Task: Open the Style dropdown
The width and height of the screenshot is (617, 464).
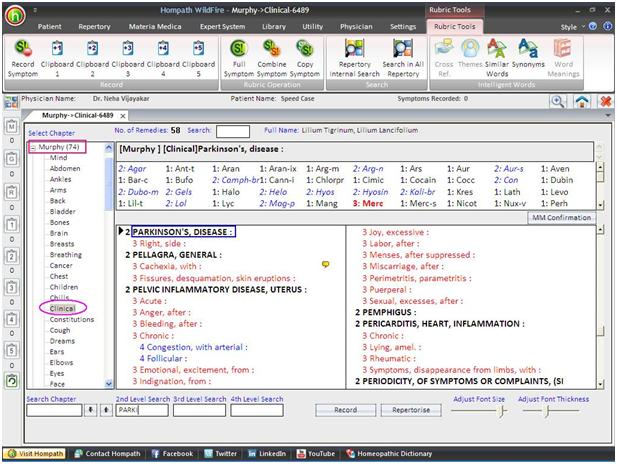Action: click(572, 27)
